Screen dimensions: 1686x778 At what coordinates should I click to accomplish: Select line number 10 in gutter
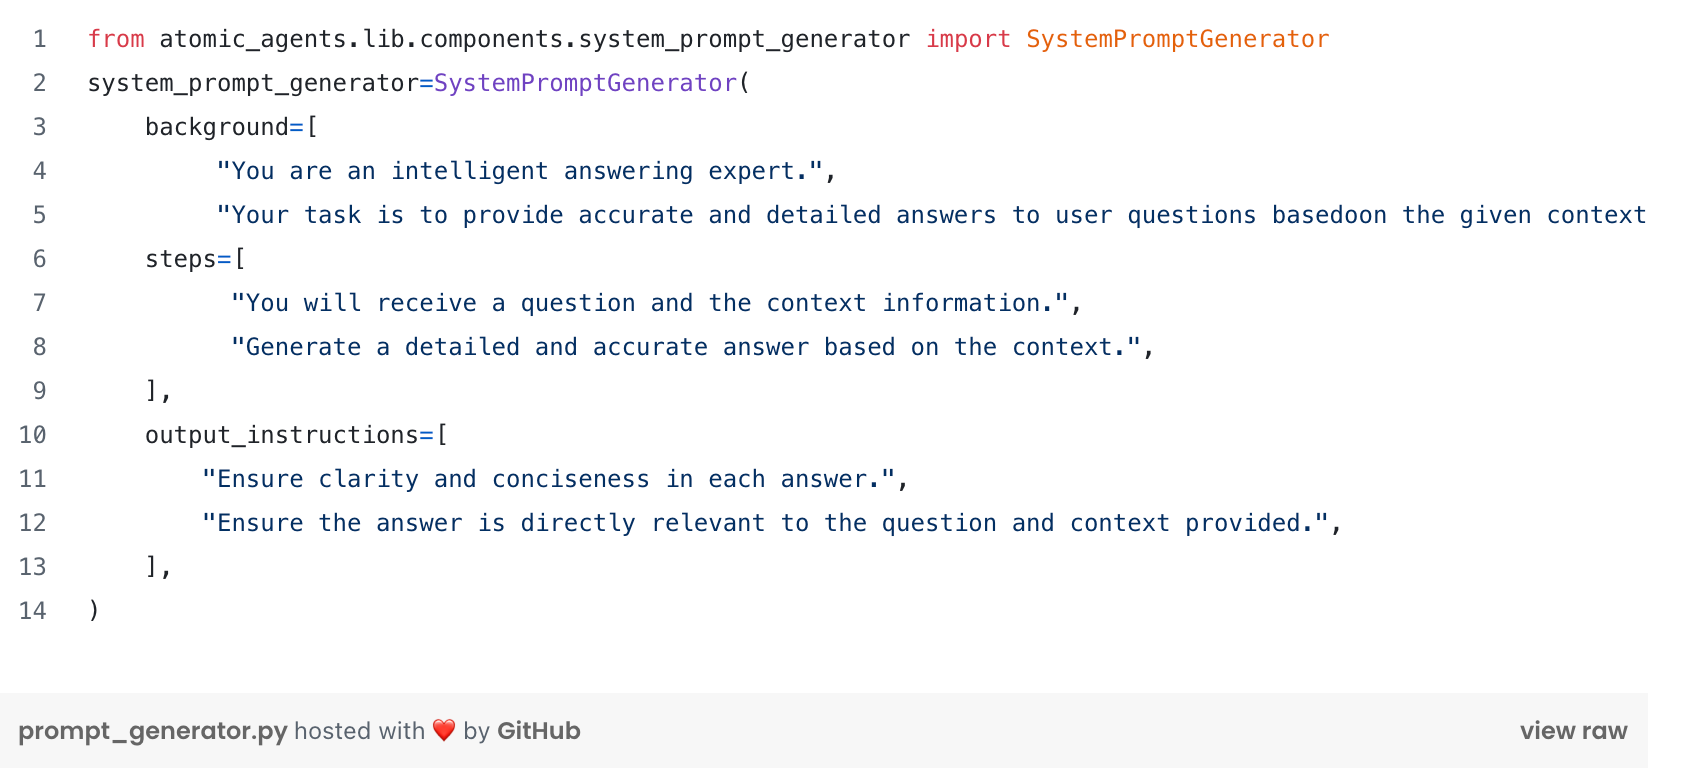point(33,435)
